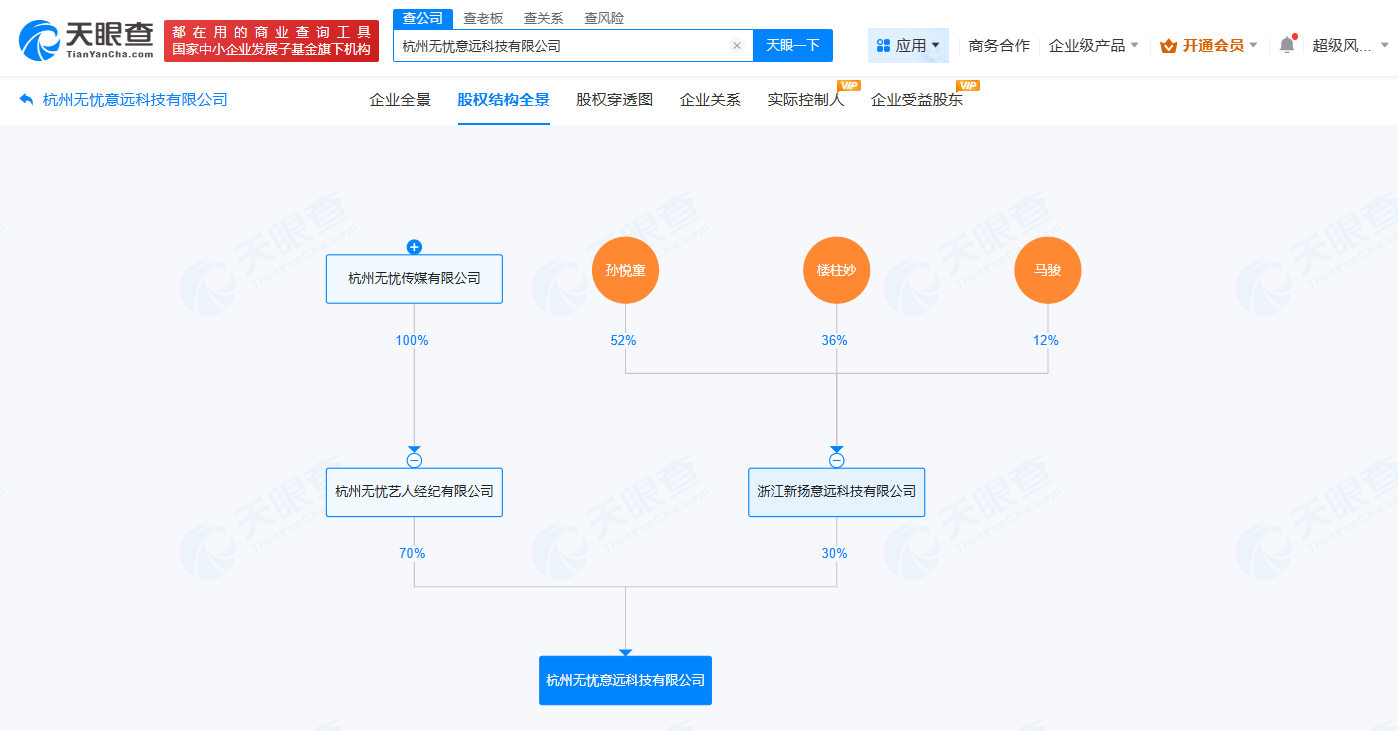Expand 杭州无忧传媒有限公司 with the plus icon

pos(414,247)
